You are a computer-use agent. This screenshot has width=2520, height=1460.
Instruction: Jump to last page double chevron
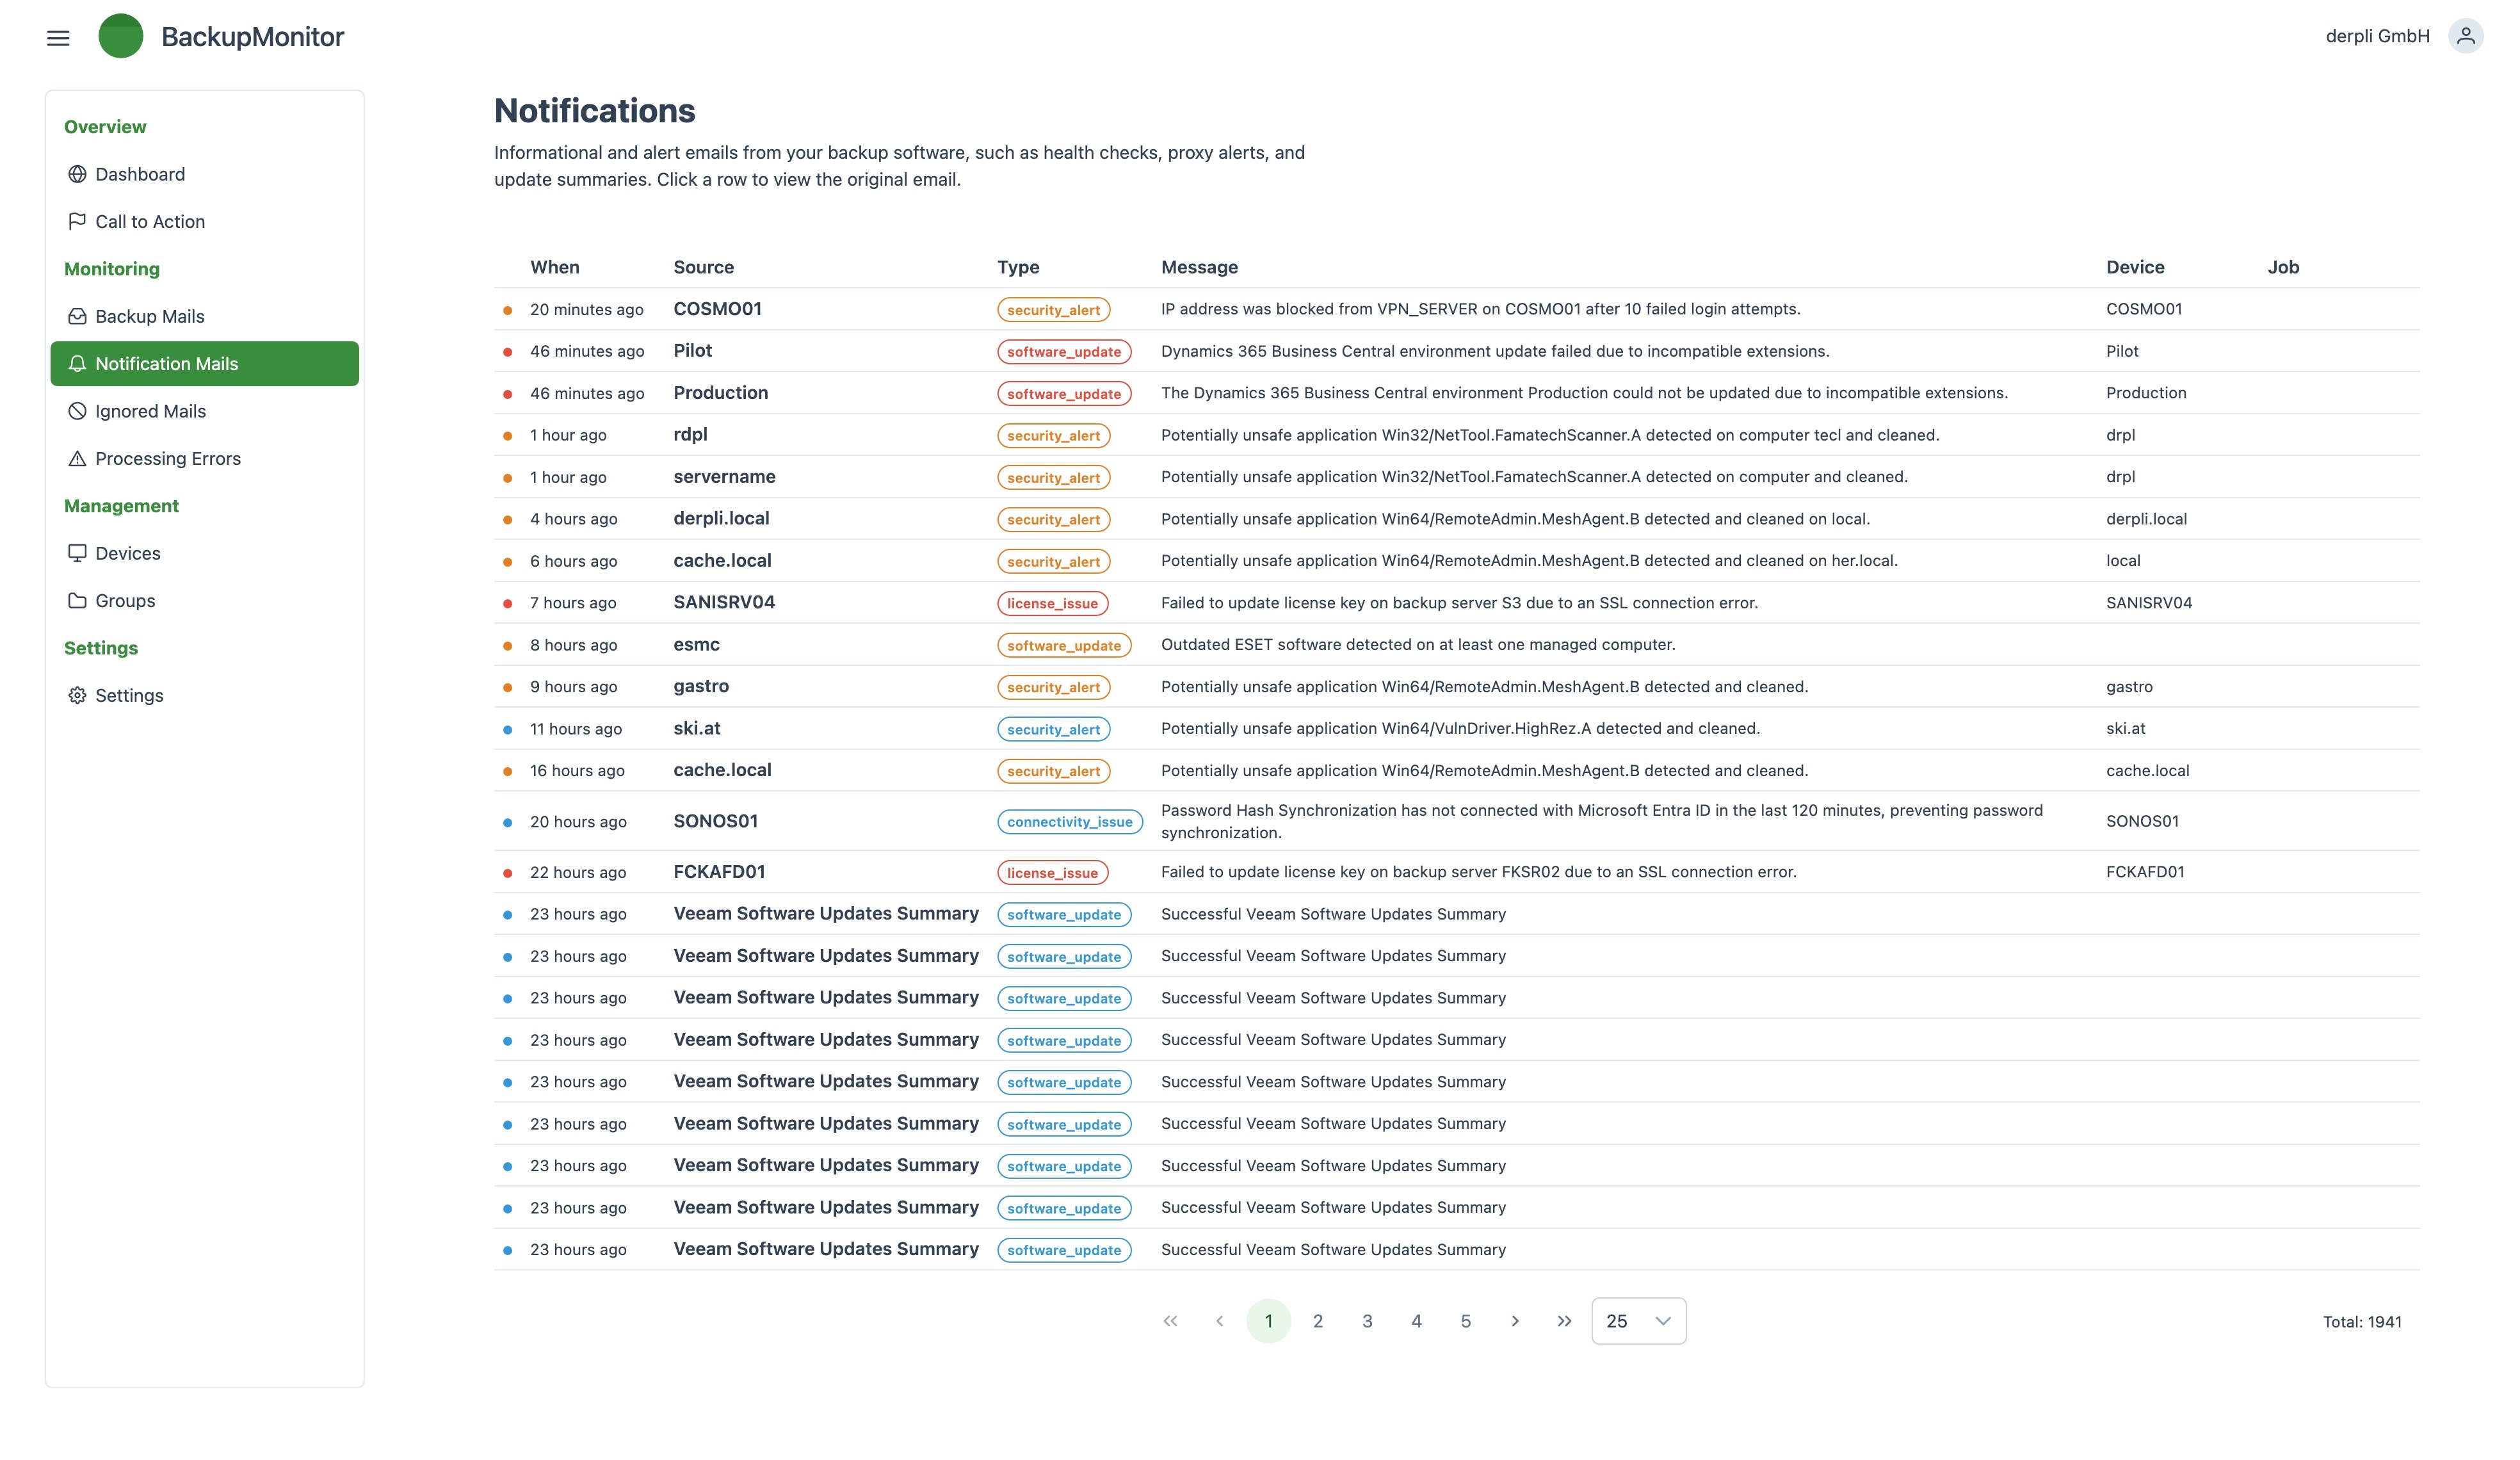[x=1564, y=1321]
